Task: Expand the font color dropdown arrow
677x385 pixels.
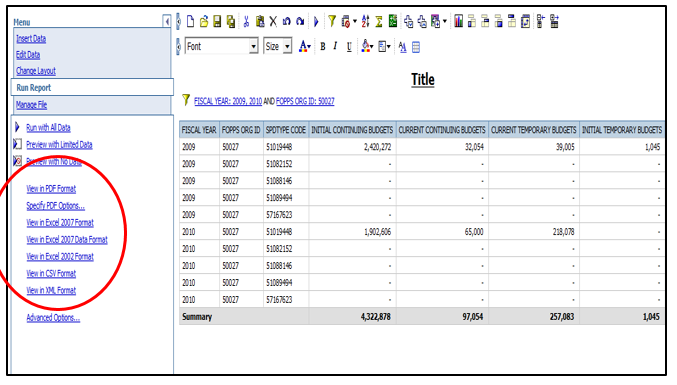Action: (309, 47)
